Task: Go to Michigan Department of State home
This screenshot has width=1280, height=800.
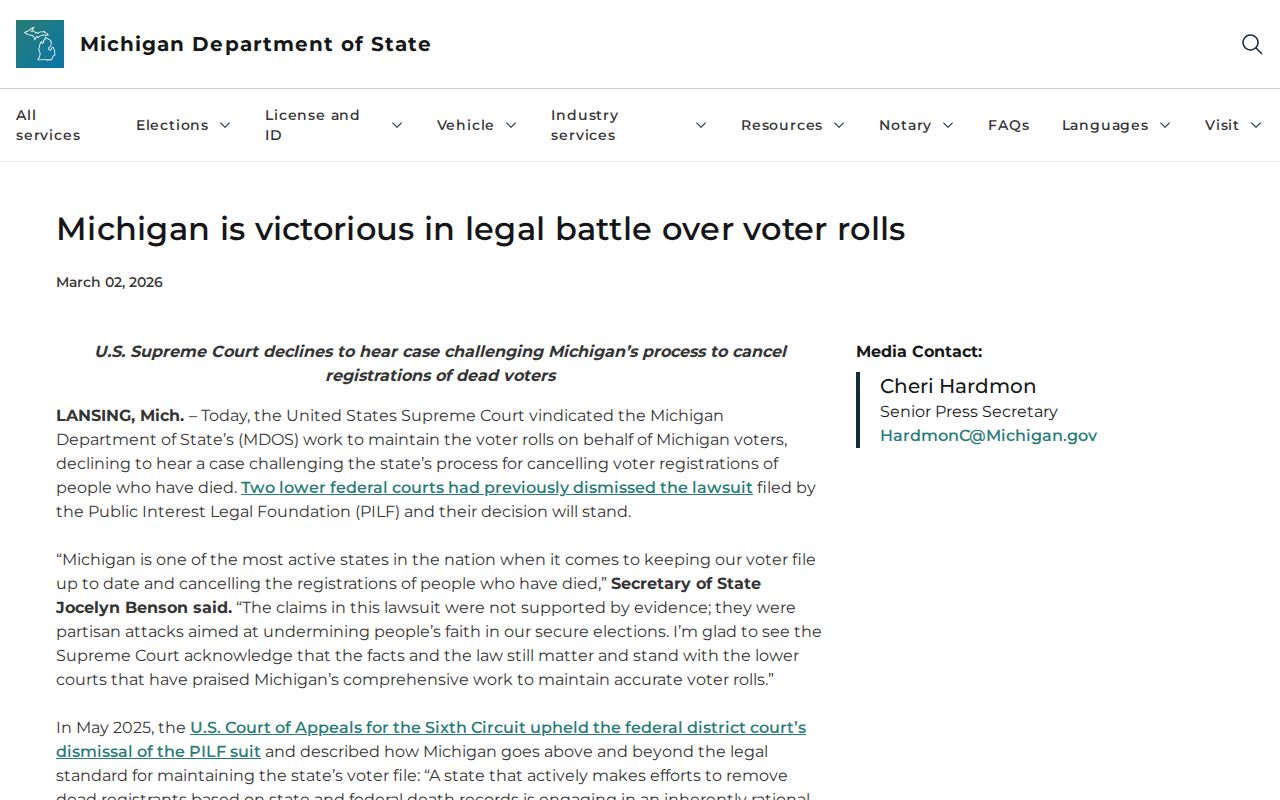Action: coord(255,44)
